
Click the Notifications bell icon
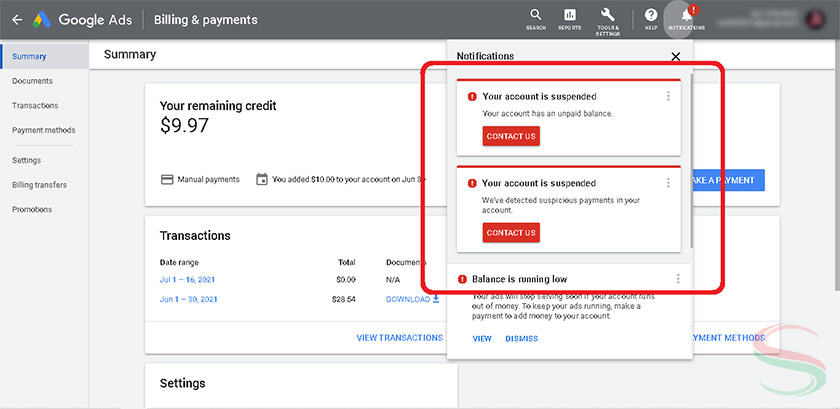click(x=686, y=16)
